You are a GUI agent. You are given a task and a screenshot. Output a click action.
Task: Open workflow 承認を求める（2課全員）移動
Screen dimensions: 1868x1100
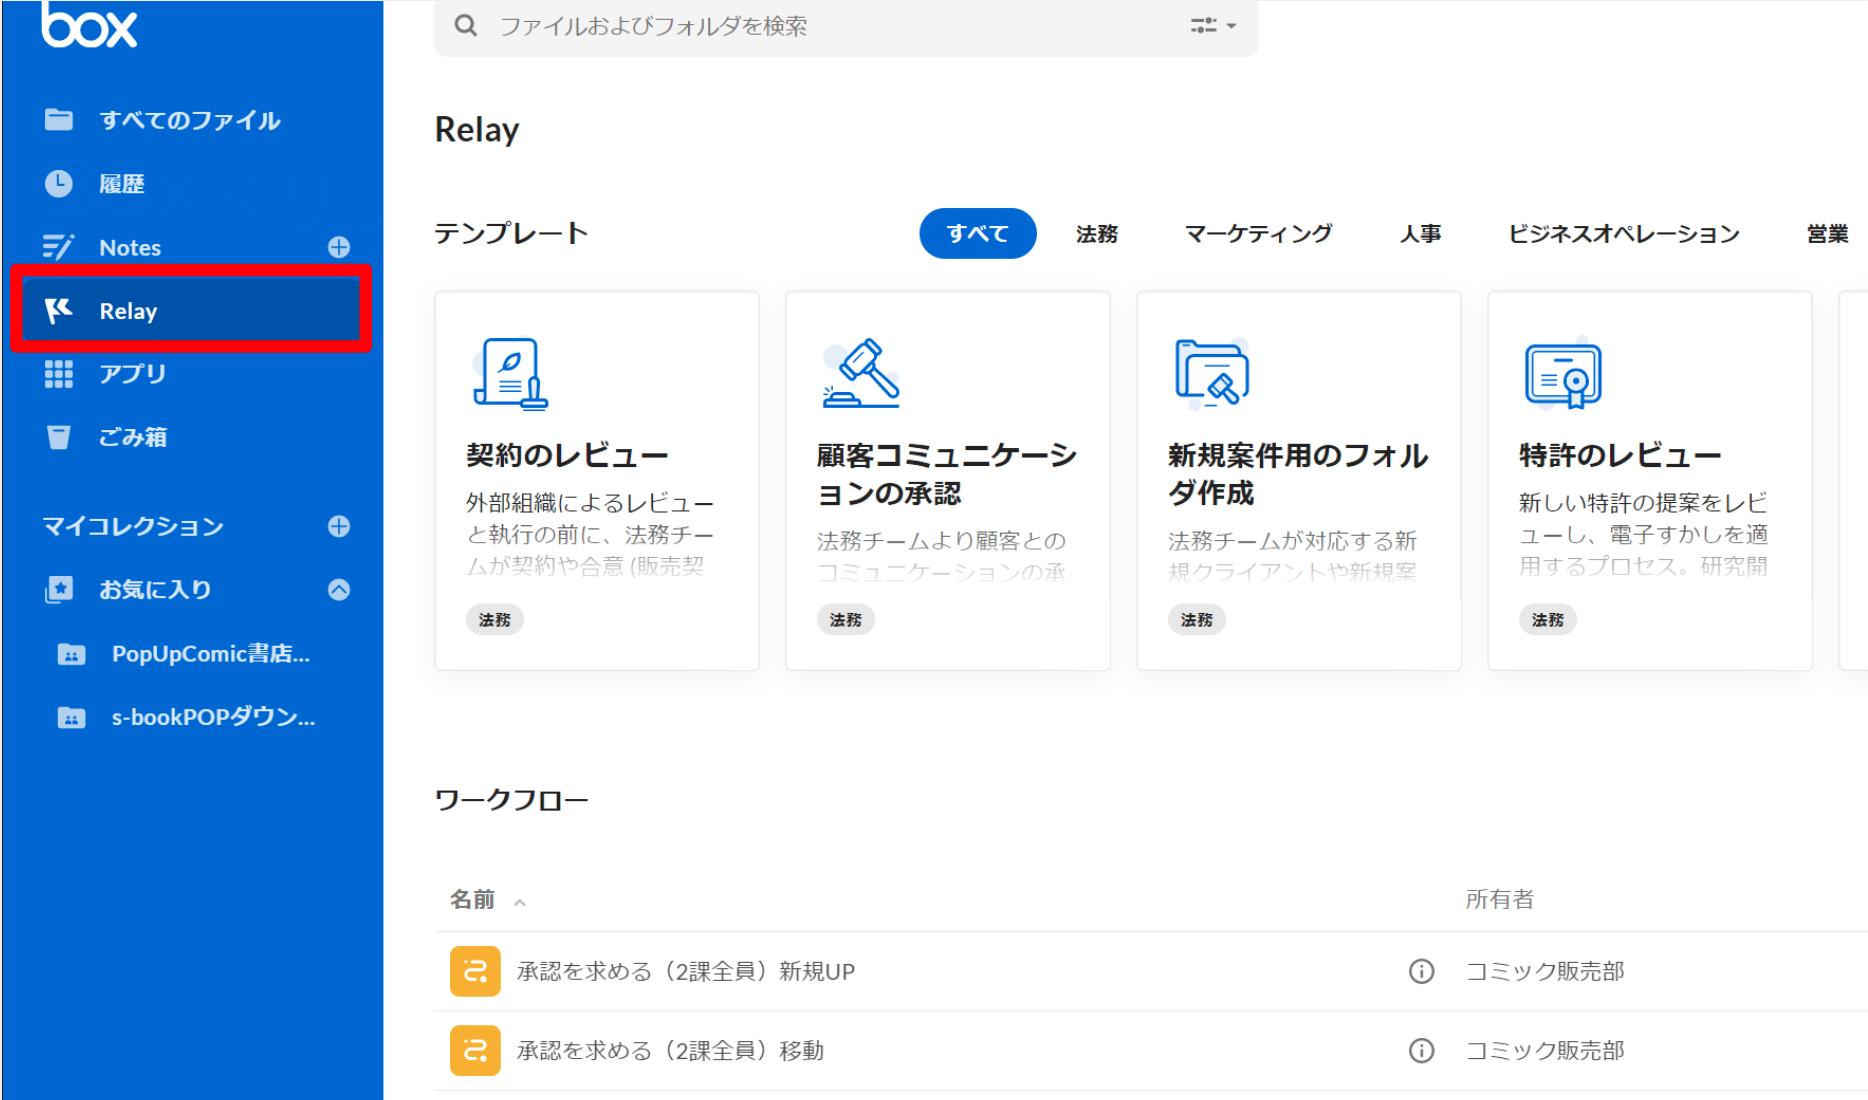(x=670, y=1050)
